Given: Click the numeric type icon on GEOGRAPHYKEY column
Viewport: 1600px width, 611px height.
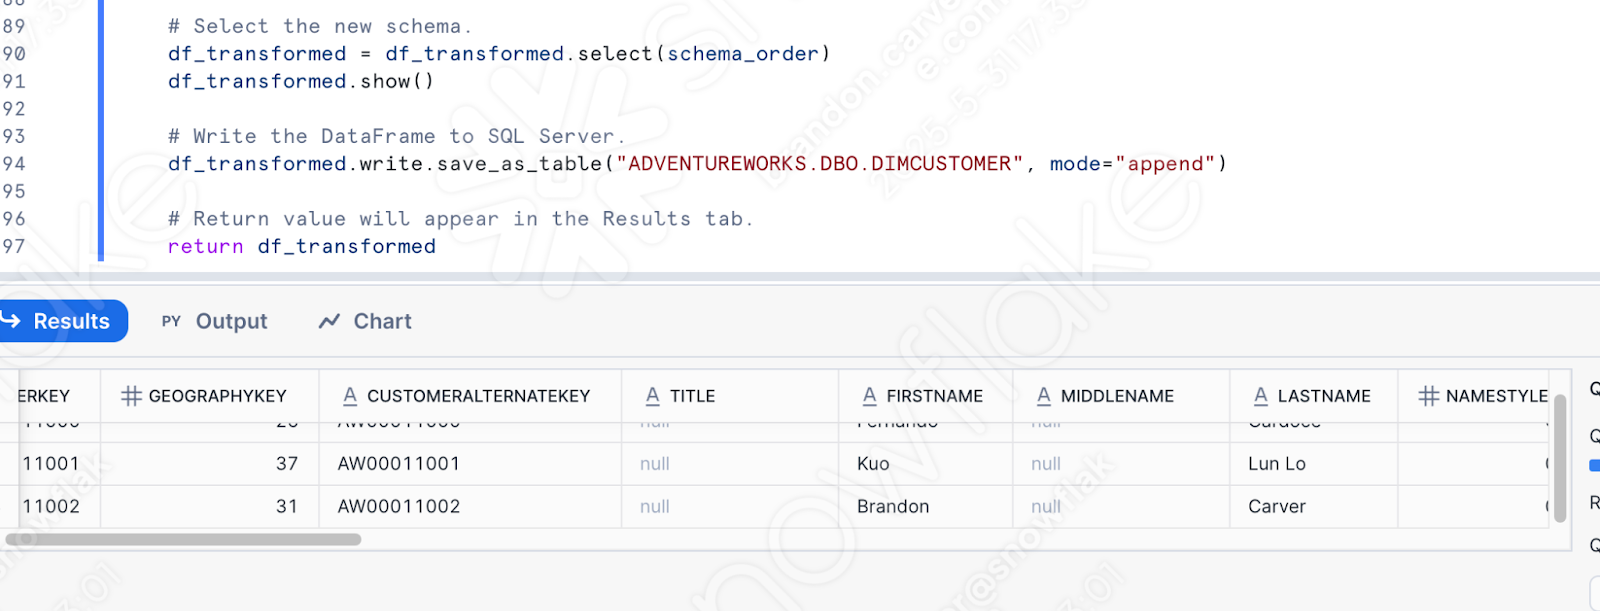Looking at the screenshot, I should pyautogui.click(x=131, y=395).
